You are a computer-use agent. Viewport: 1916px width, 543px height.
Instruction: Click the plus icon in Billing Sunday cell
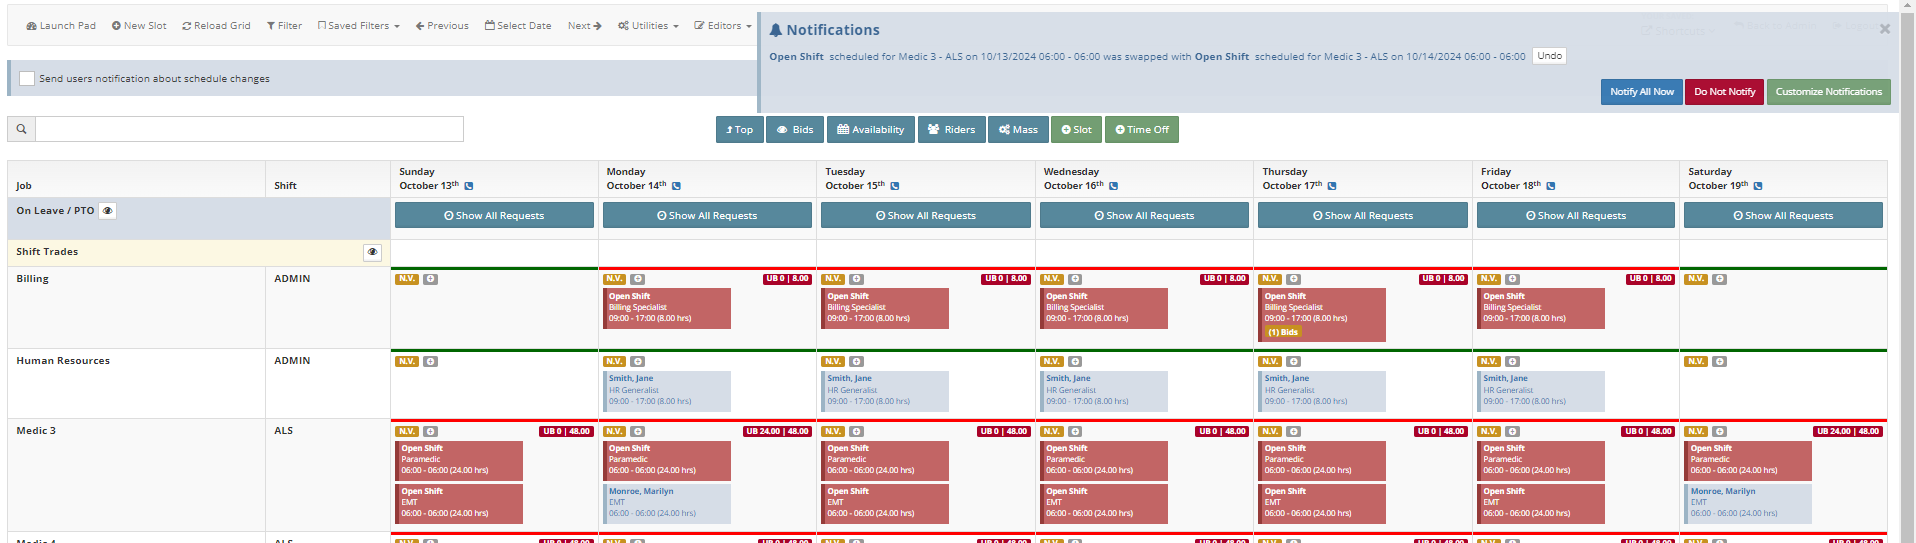coord(430,279)
